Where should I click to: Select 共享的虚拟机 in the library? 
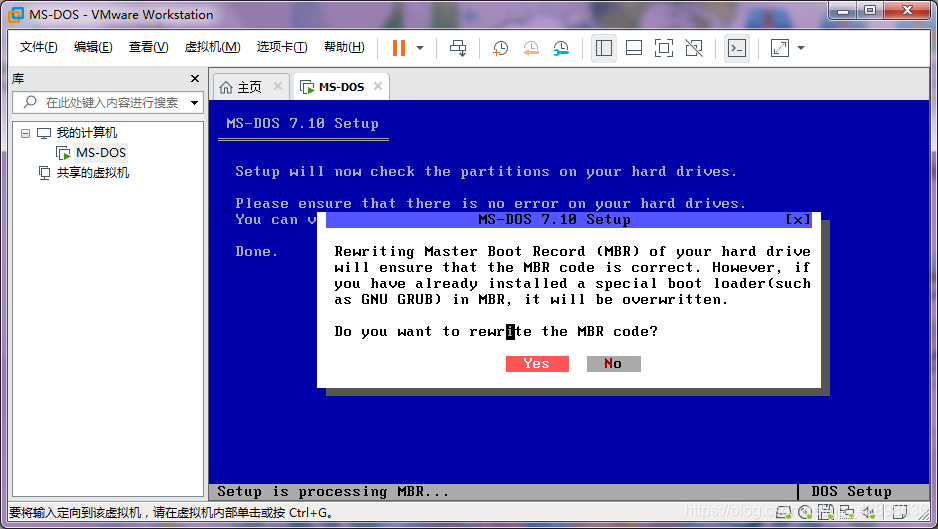point(93,173)
